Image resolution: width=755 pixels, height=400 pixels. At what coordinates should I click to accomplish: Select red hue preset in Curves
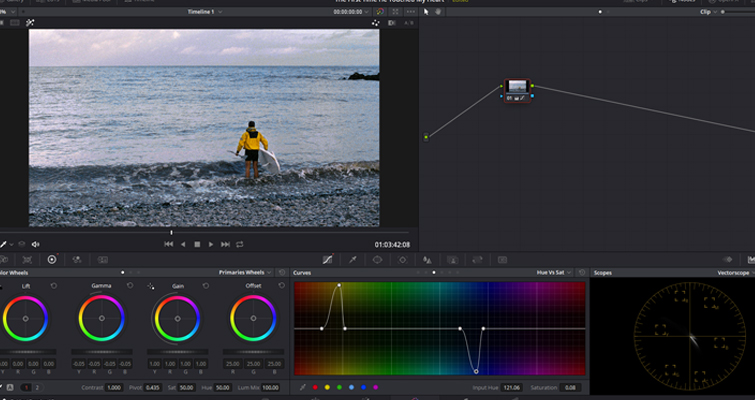tap(315, 387)
